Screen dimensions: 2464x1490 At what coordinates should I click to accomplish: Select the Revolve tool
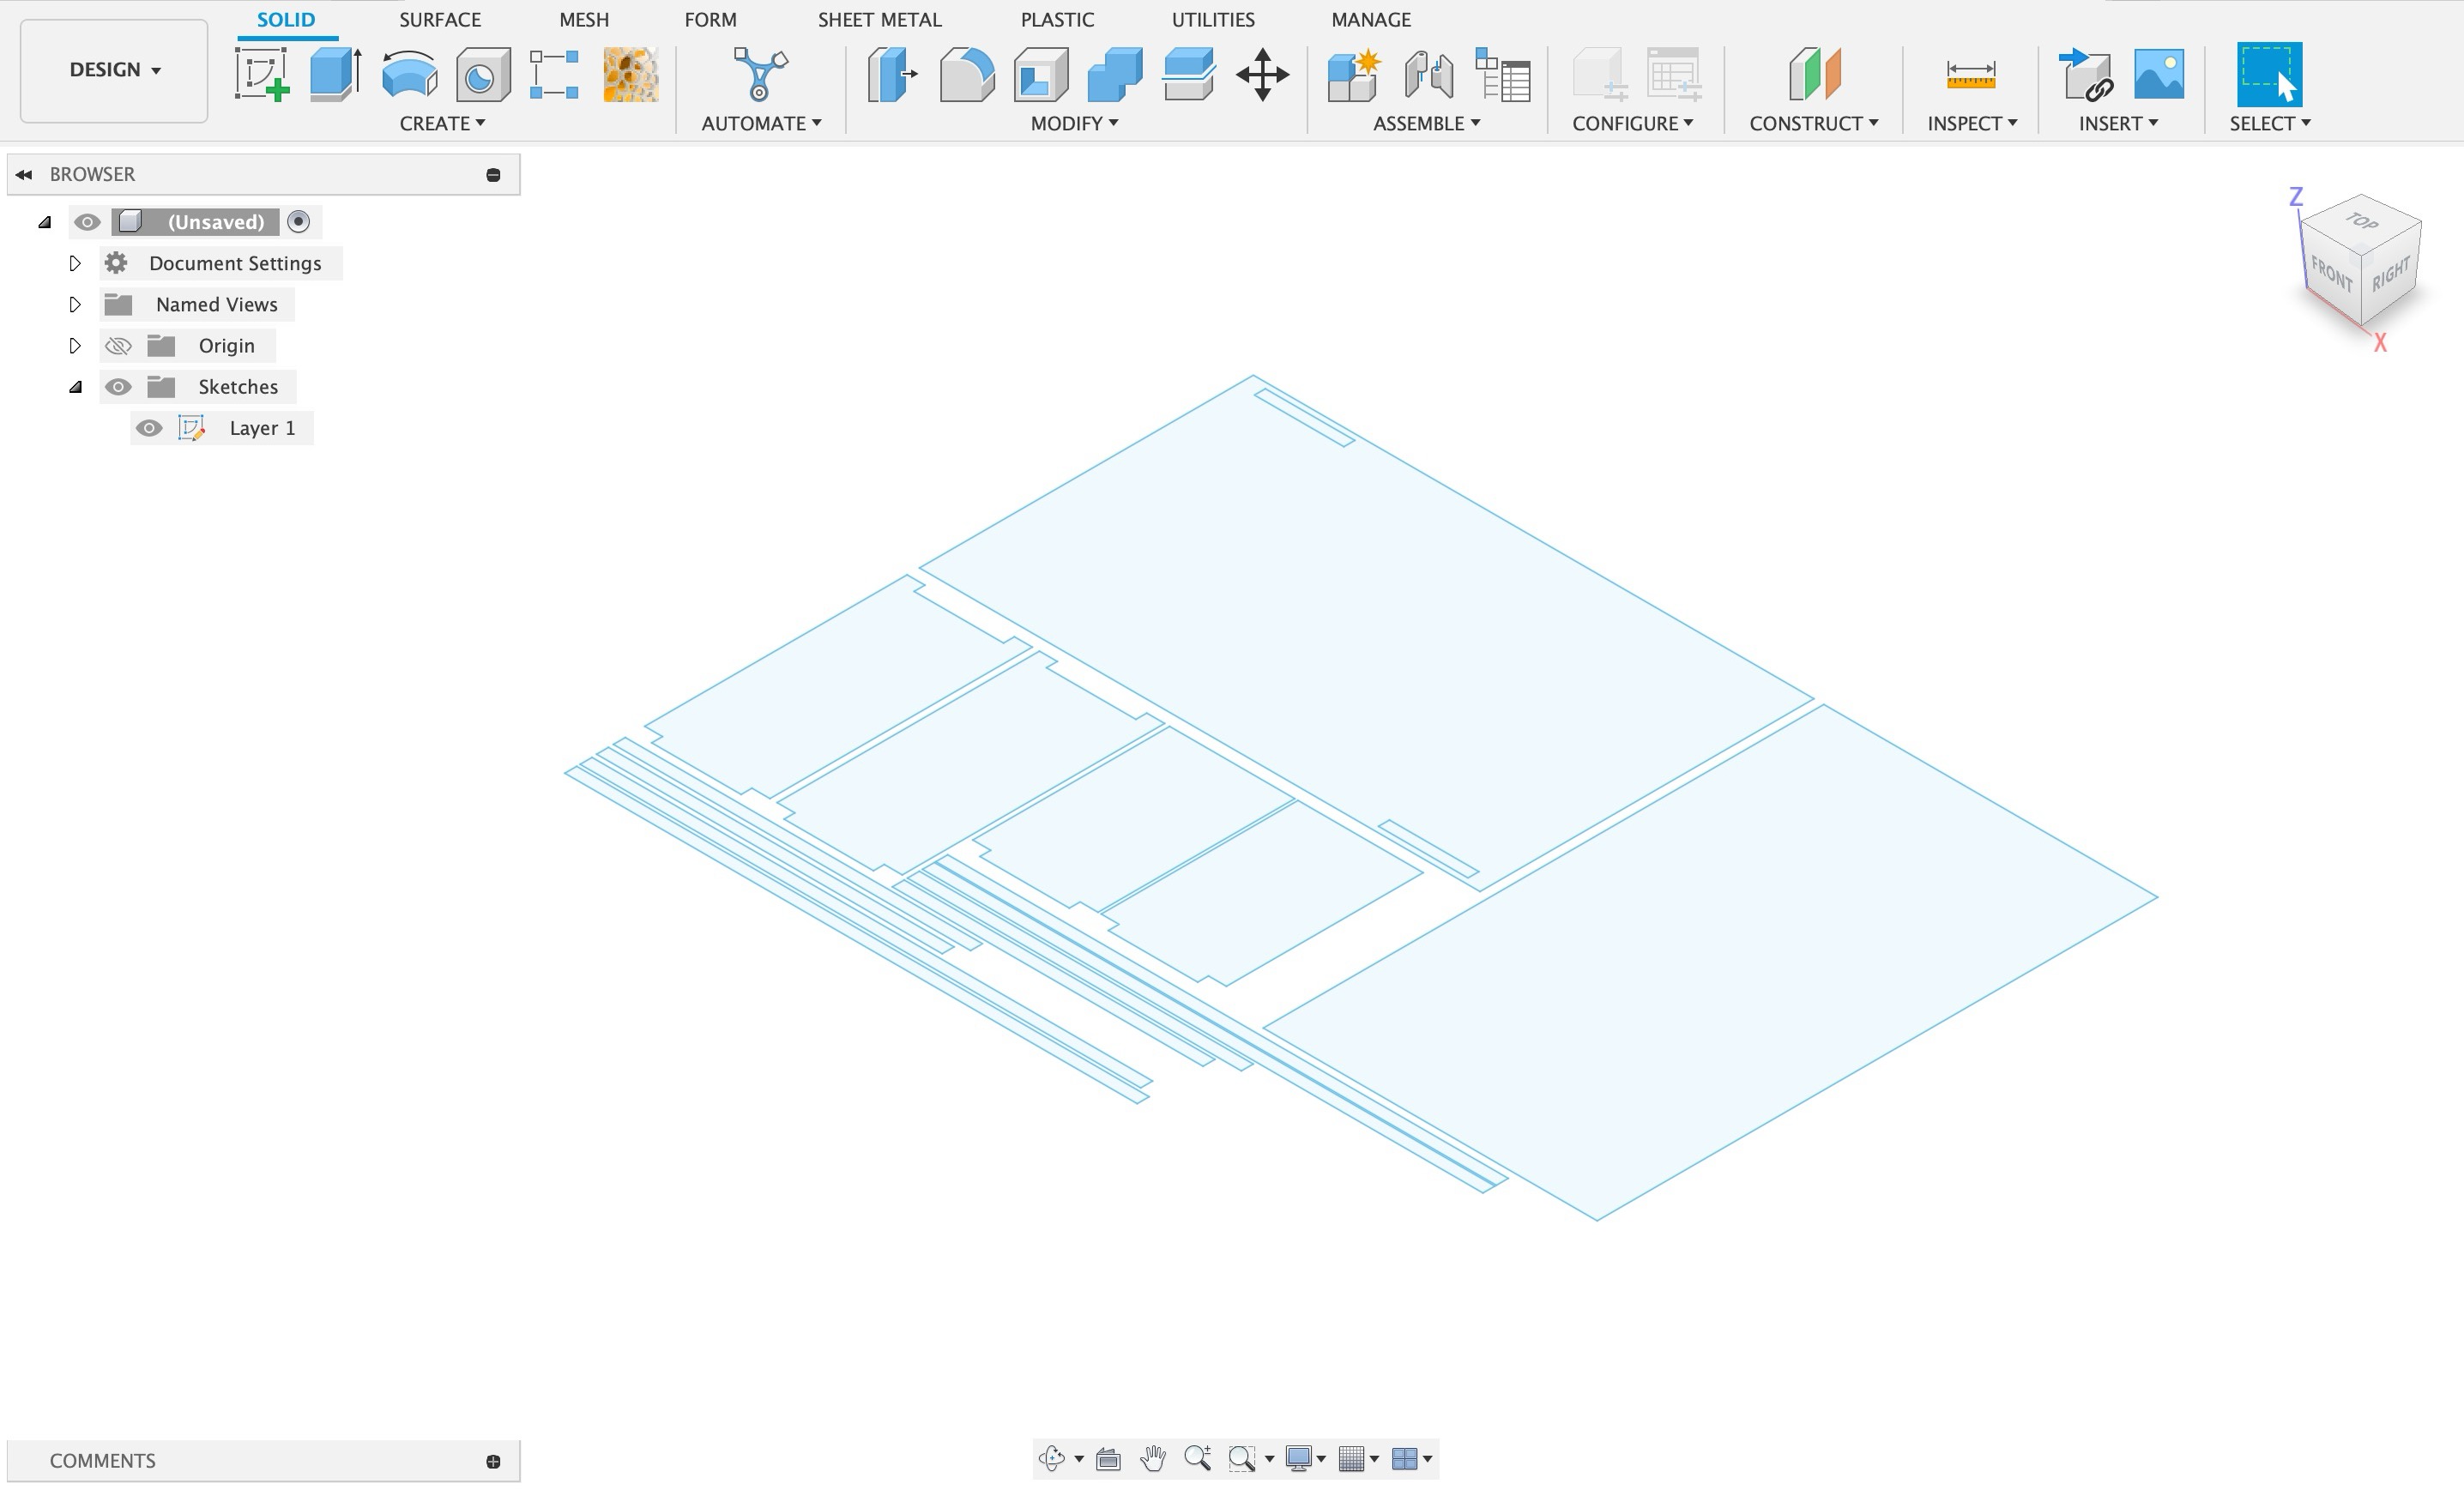(410, 74)
